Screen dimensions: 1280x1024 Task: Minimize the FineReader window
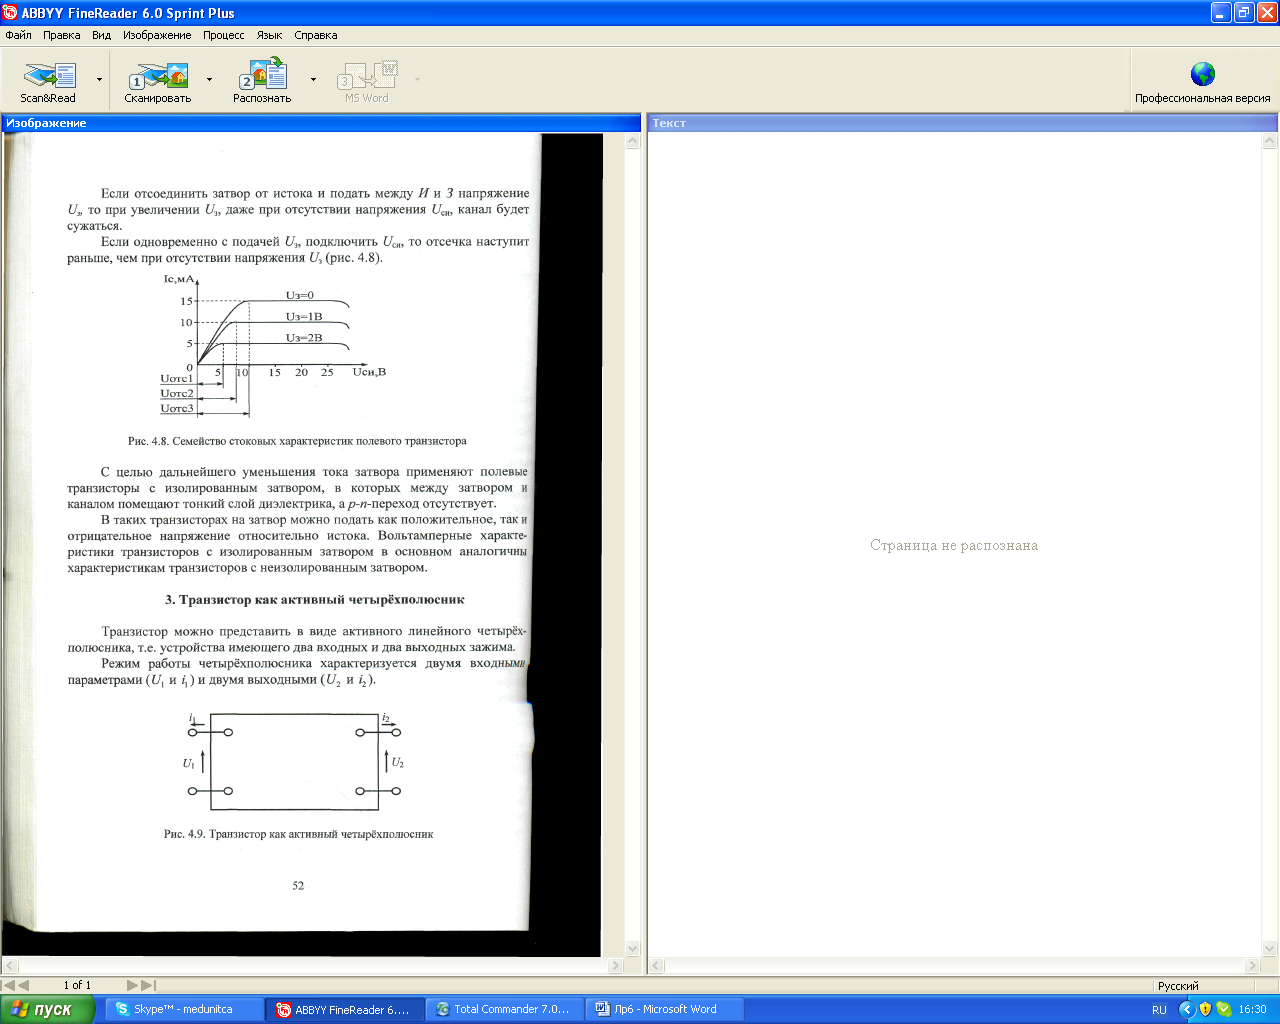point(1220,13)
